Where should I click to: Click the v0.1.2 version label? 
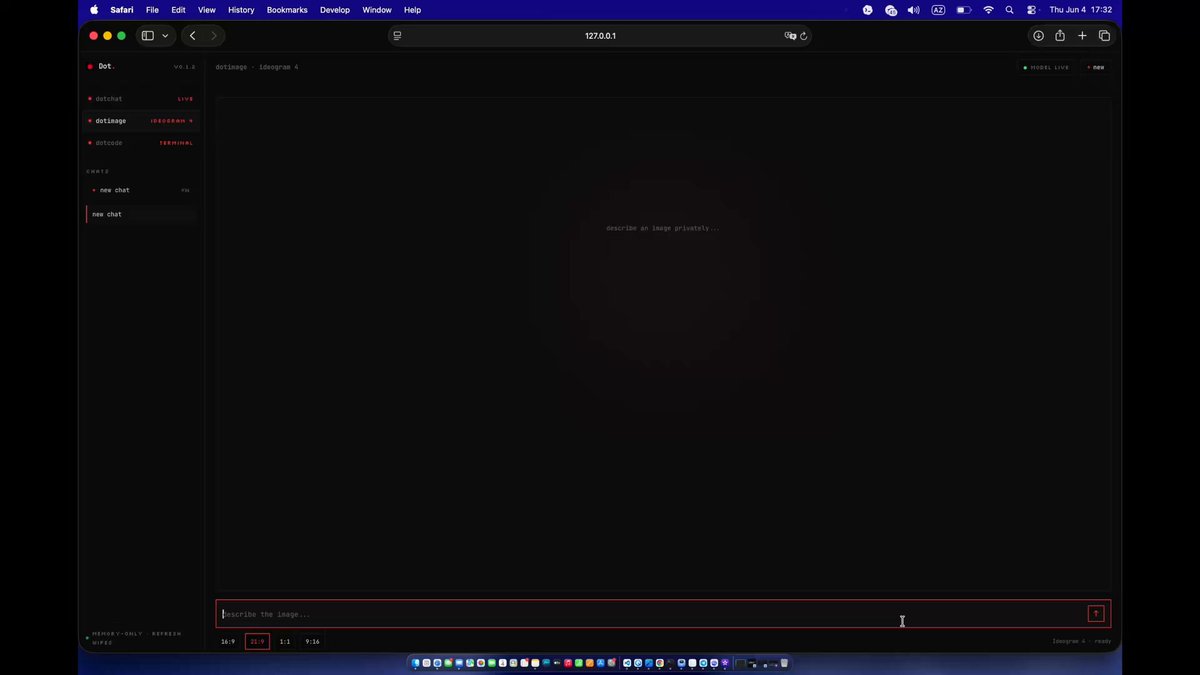(184, 67)
